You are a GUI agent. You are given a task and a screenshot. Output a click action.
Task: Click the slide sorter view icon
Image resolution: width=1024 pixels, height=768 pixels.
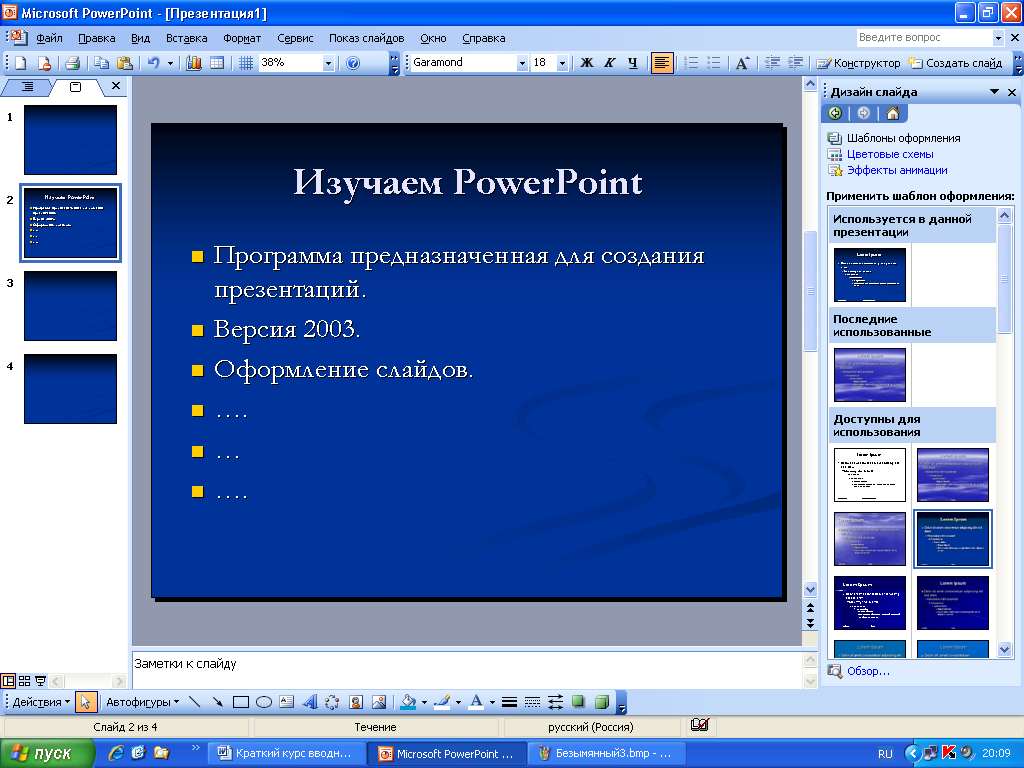click(24, 681)
